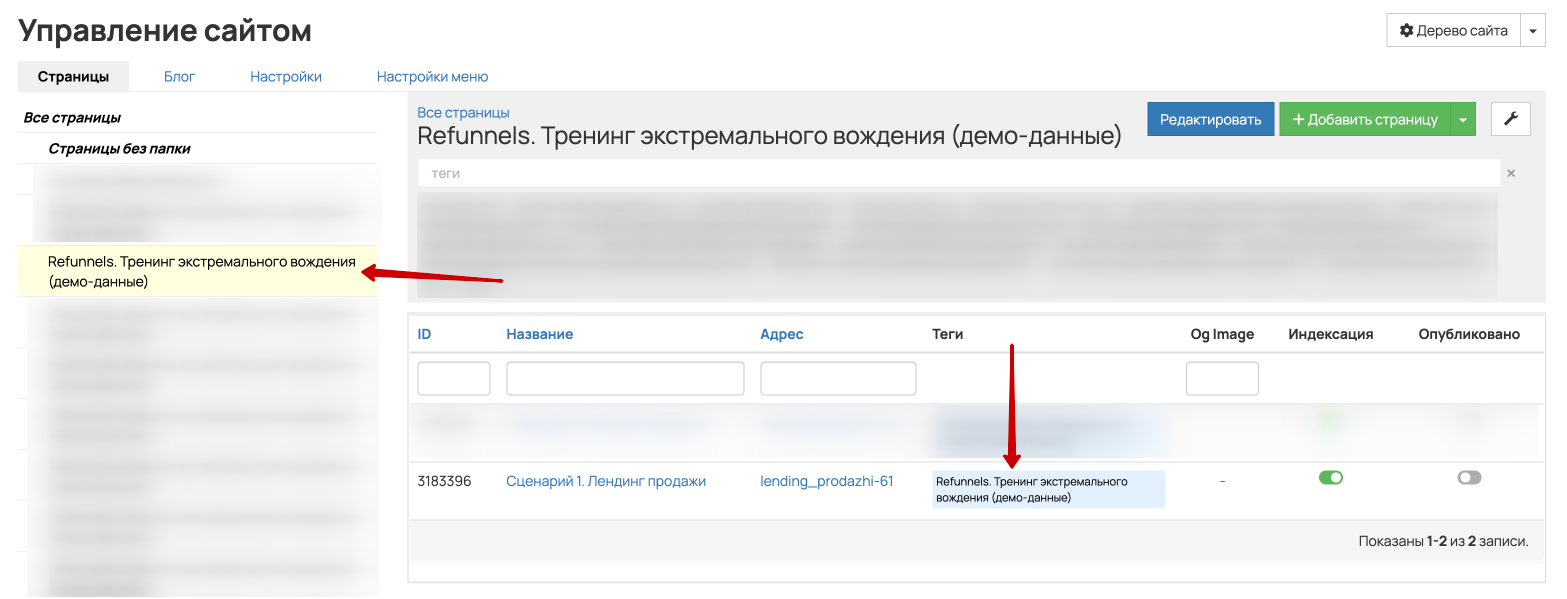Screen dimensions: 1567x599
Task: Click the Добавить страницу button
Action: coord(1365,119)
